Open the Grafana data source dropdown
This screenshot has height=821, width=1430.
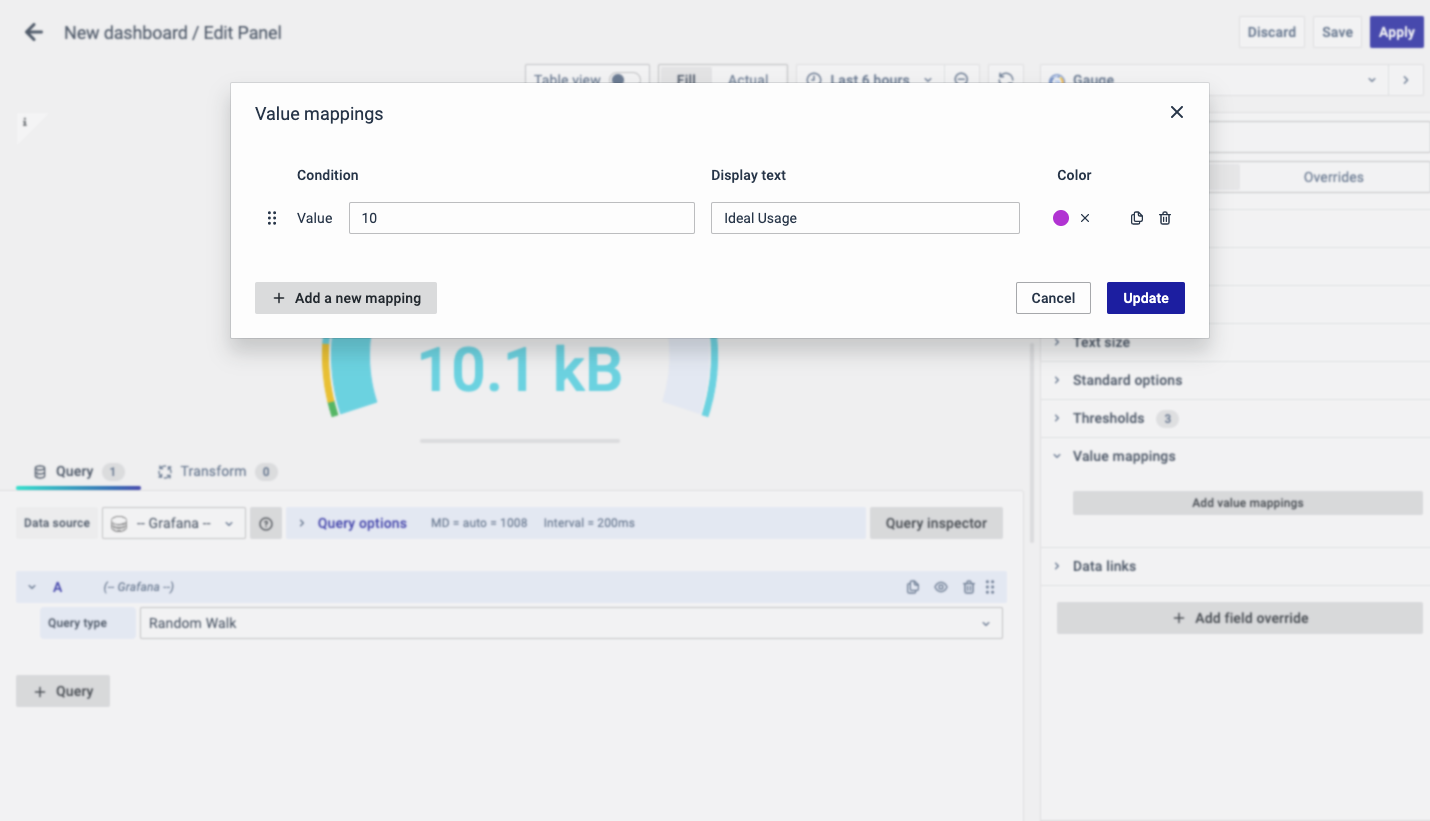pyautogui.click(x=174, y=523)
